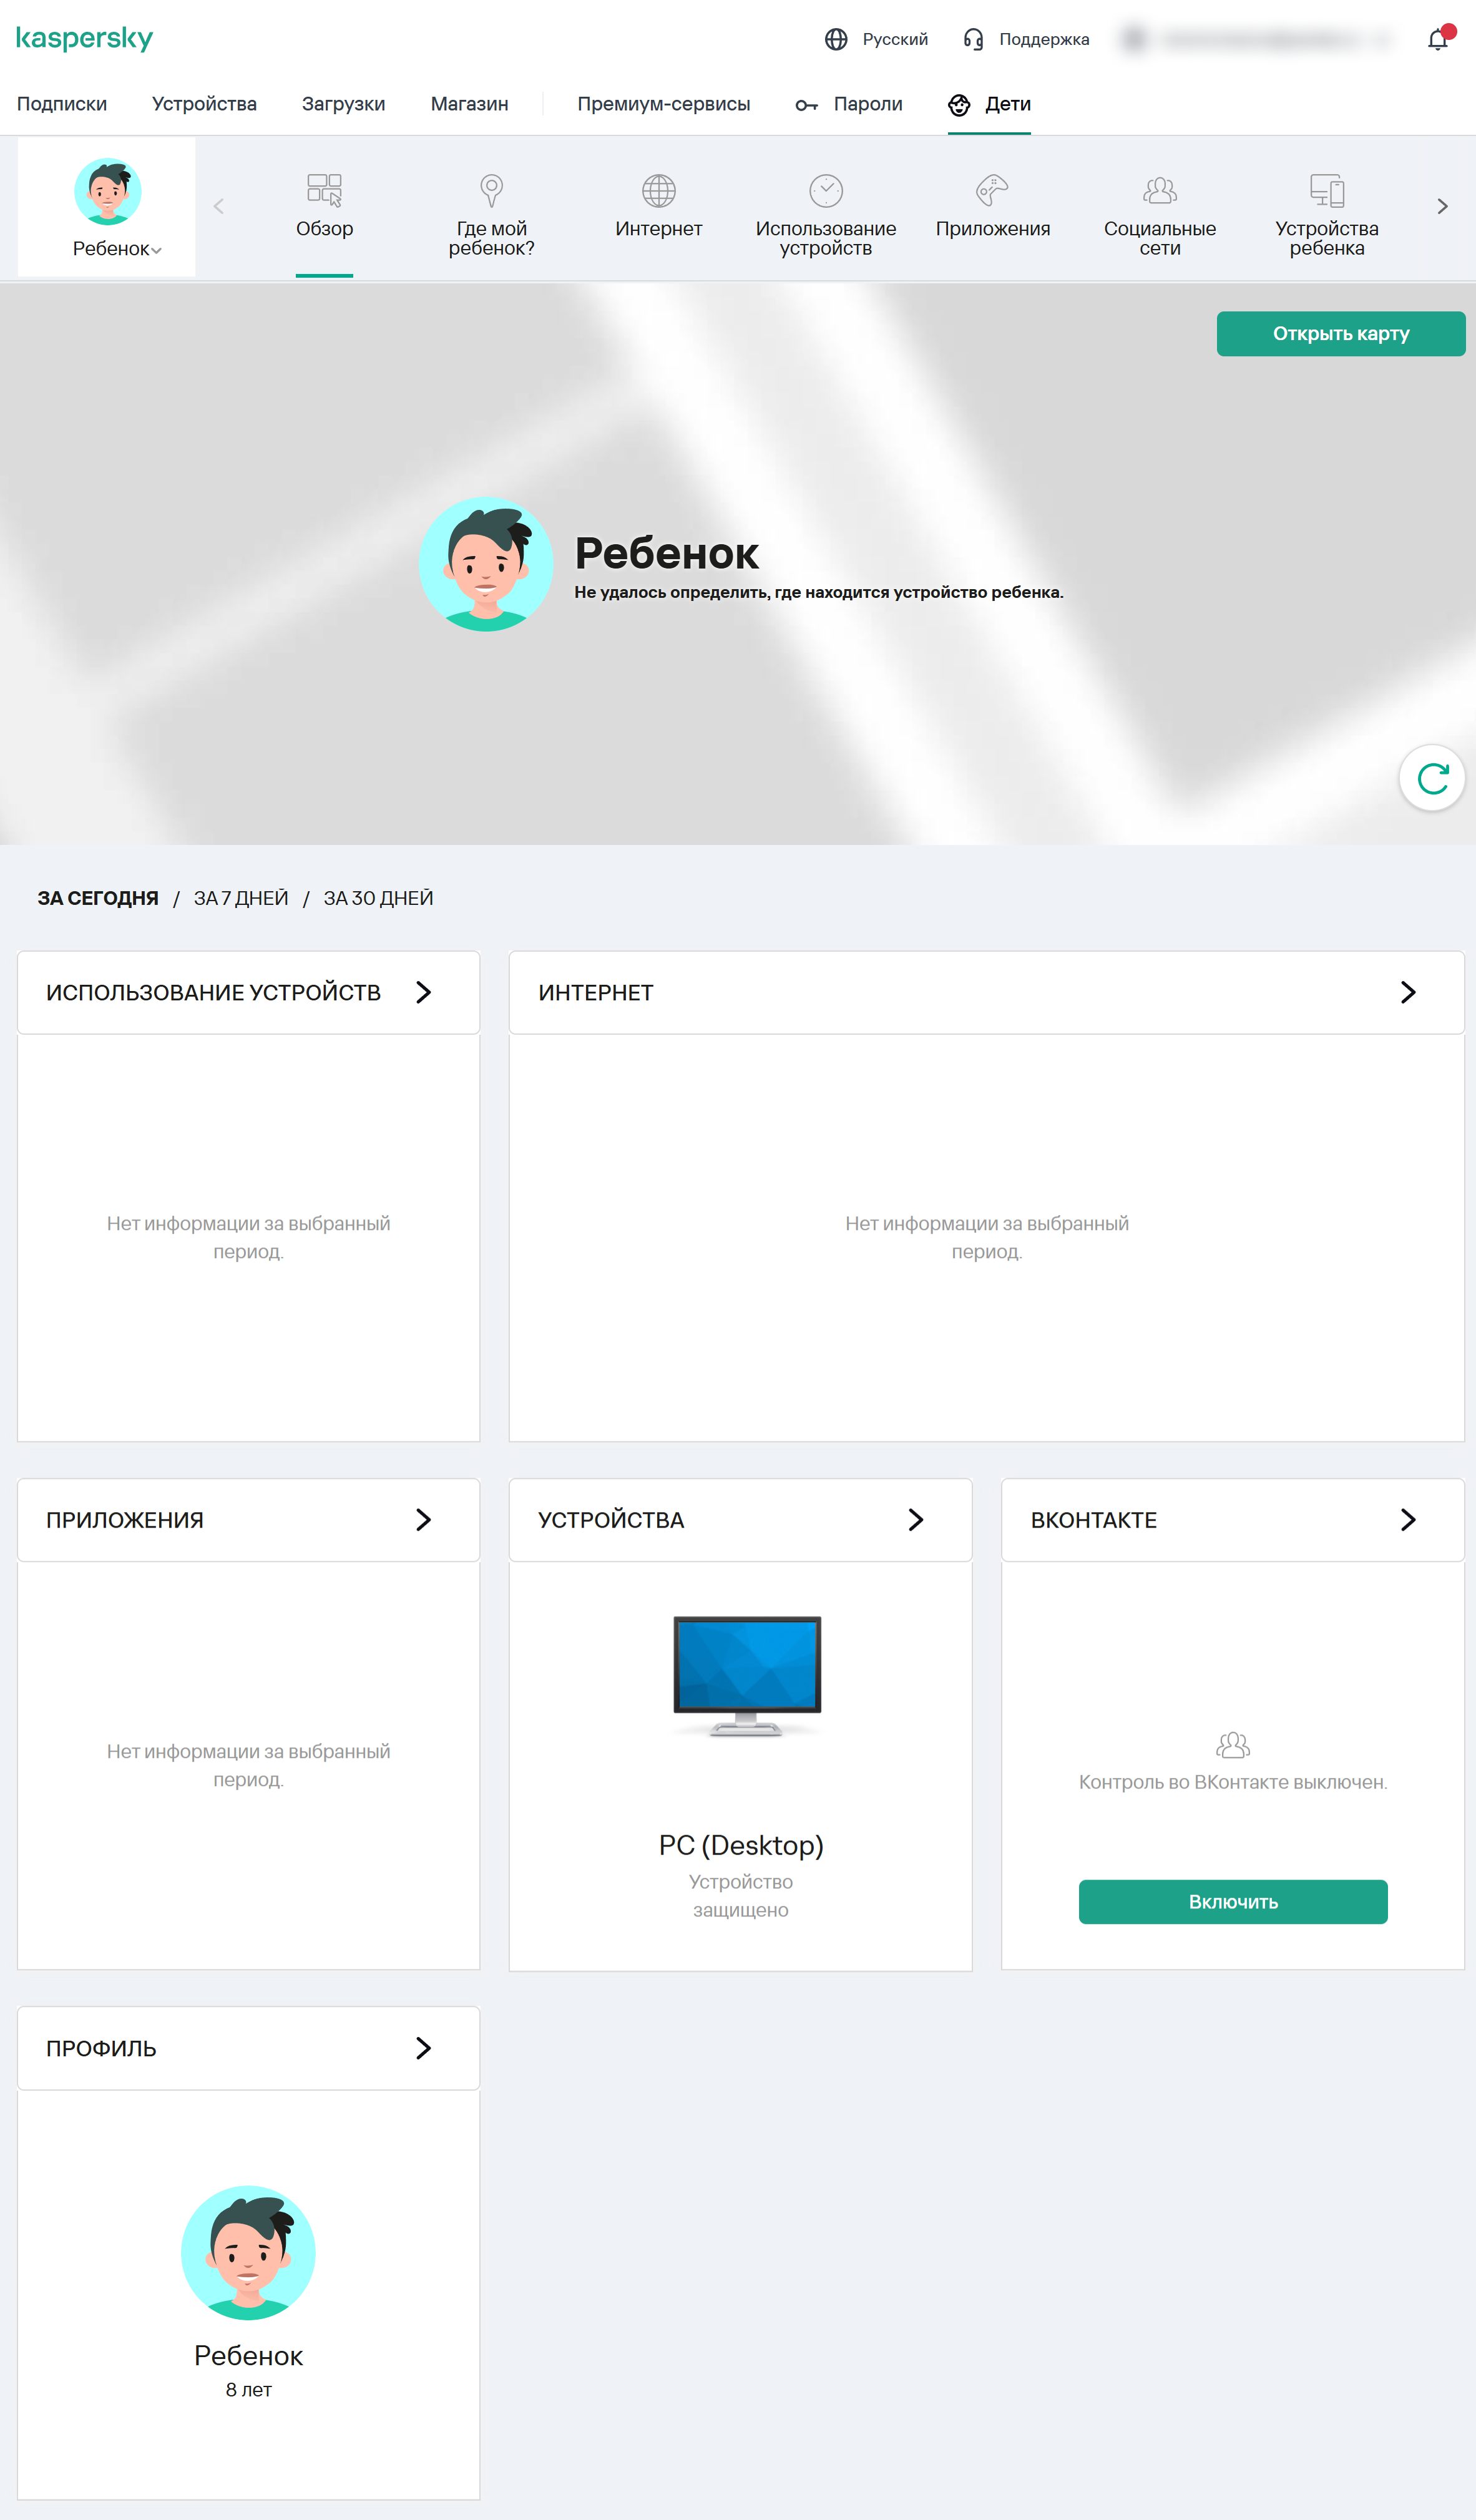Expand the 'ИСПОЛЬЗОВАНИЕ УСТРОЙСТВ' card arrow

click(423, 992)
